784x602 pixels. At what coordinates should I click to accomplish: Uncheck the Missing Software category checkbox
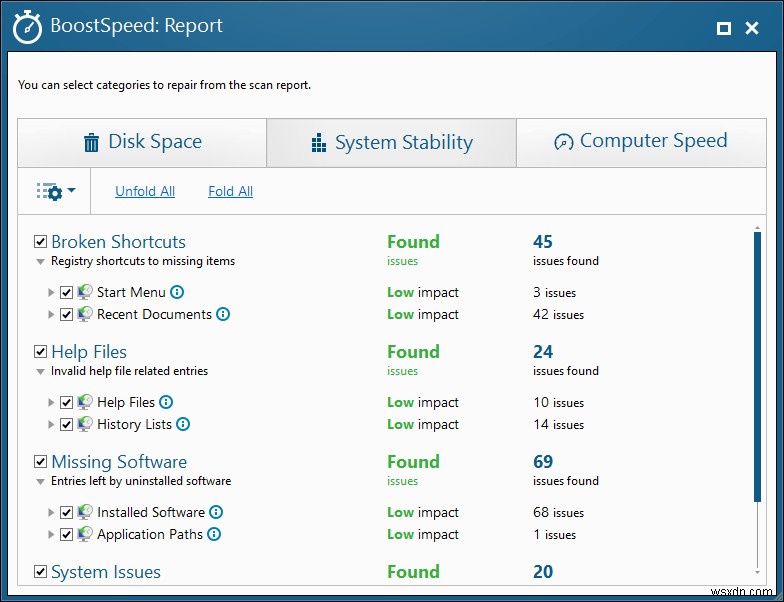pos(40,462)
